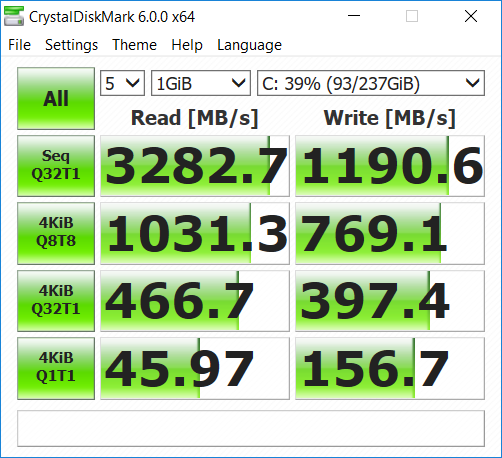
Task: Open the Settings menu
Action: click(71, 45)
